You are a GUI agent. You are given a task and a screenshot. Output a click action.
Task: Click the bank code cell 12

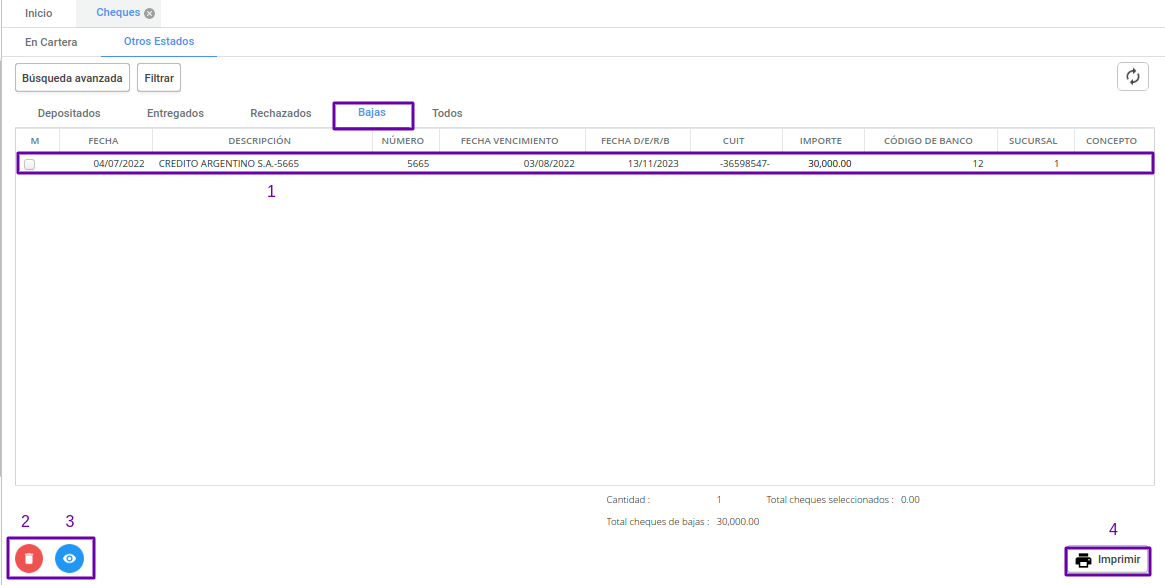click(978, 164)
